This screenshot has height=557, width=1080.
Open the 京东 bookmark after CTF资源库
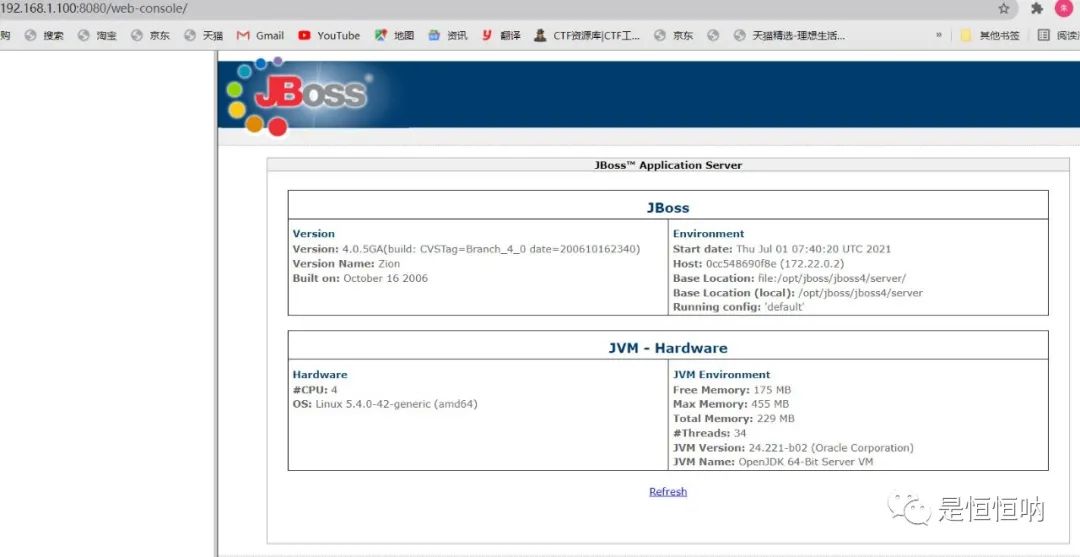coord(674,36)
